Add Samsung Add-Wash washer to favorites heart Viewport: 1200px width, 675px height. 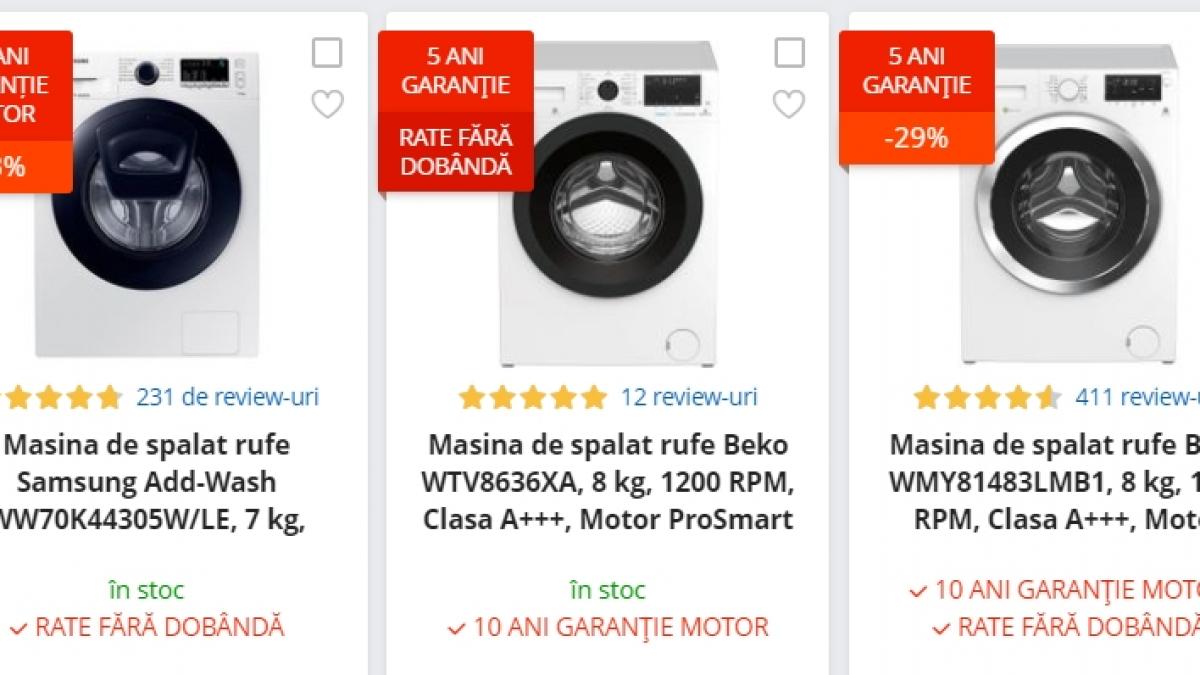pos(327,104)
